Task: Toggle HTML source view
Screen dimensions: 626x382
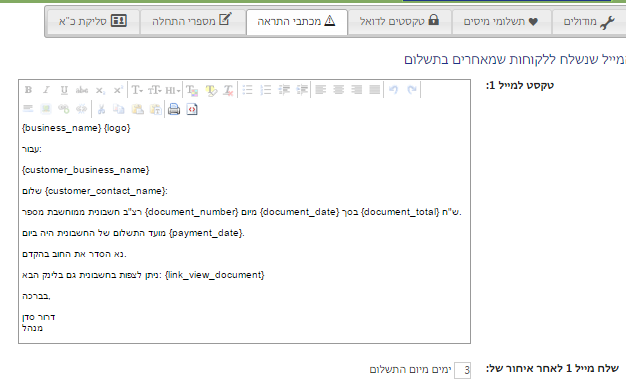Action: (192, 109)
